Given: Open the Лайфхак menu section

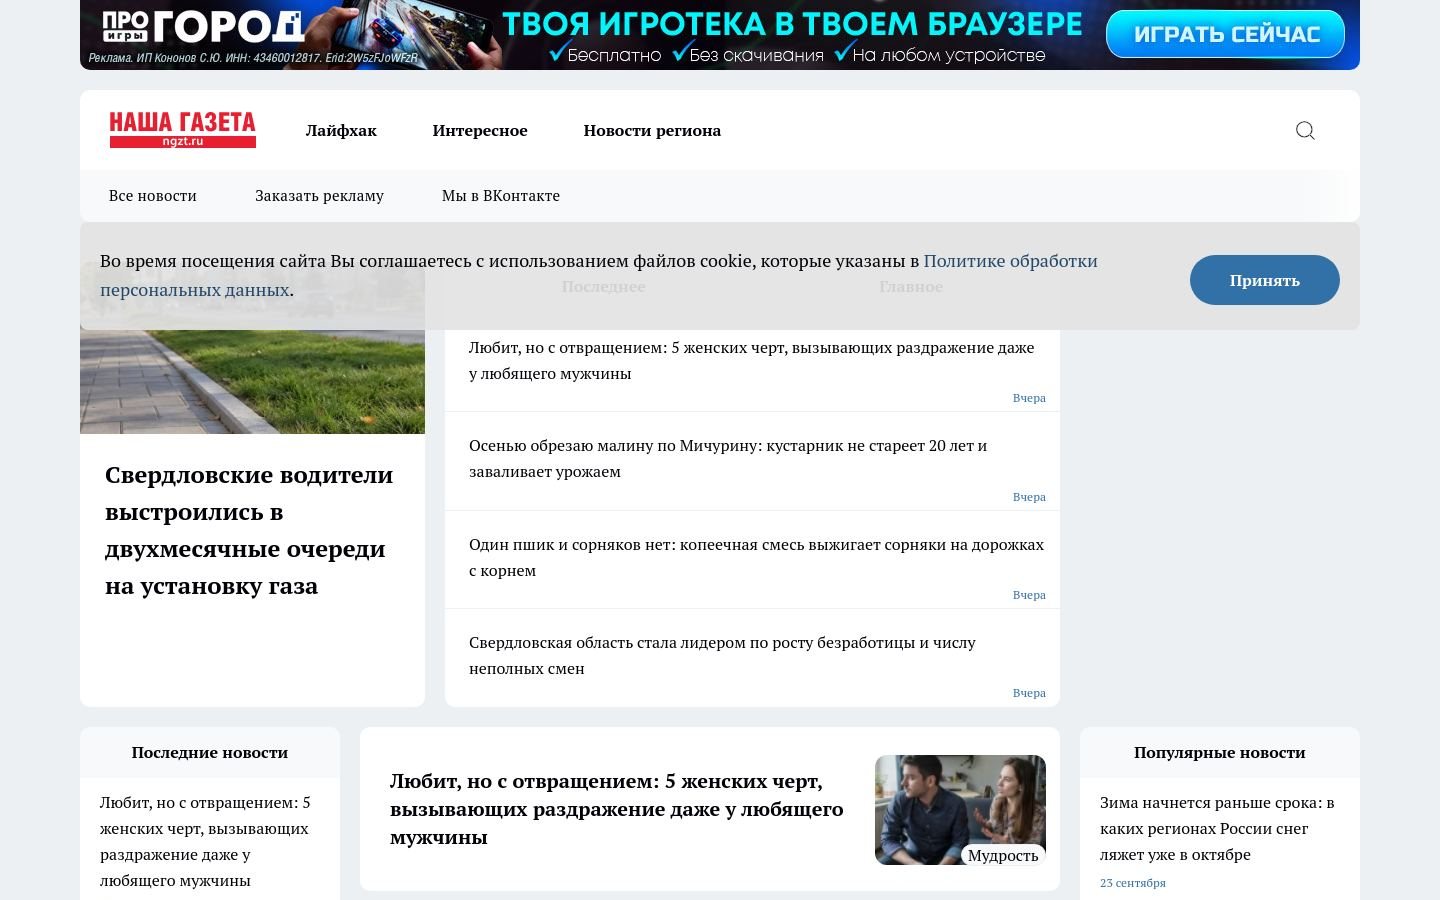Looking at the screenshot, I should (341, 130).
